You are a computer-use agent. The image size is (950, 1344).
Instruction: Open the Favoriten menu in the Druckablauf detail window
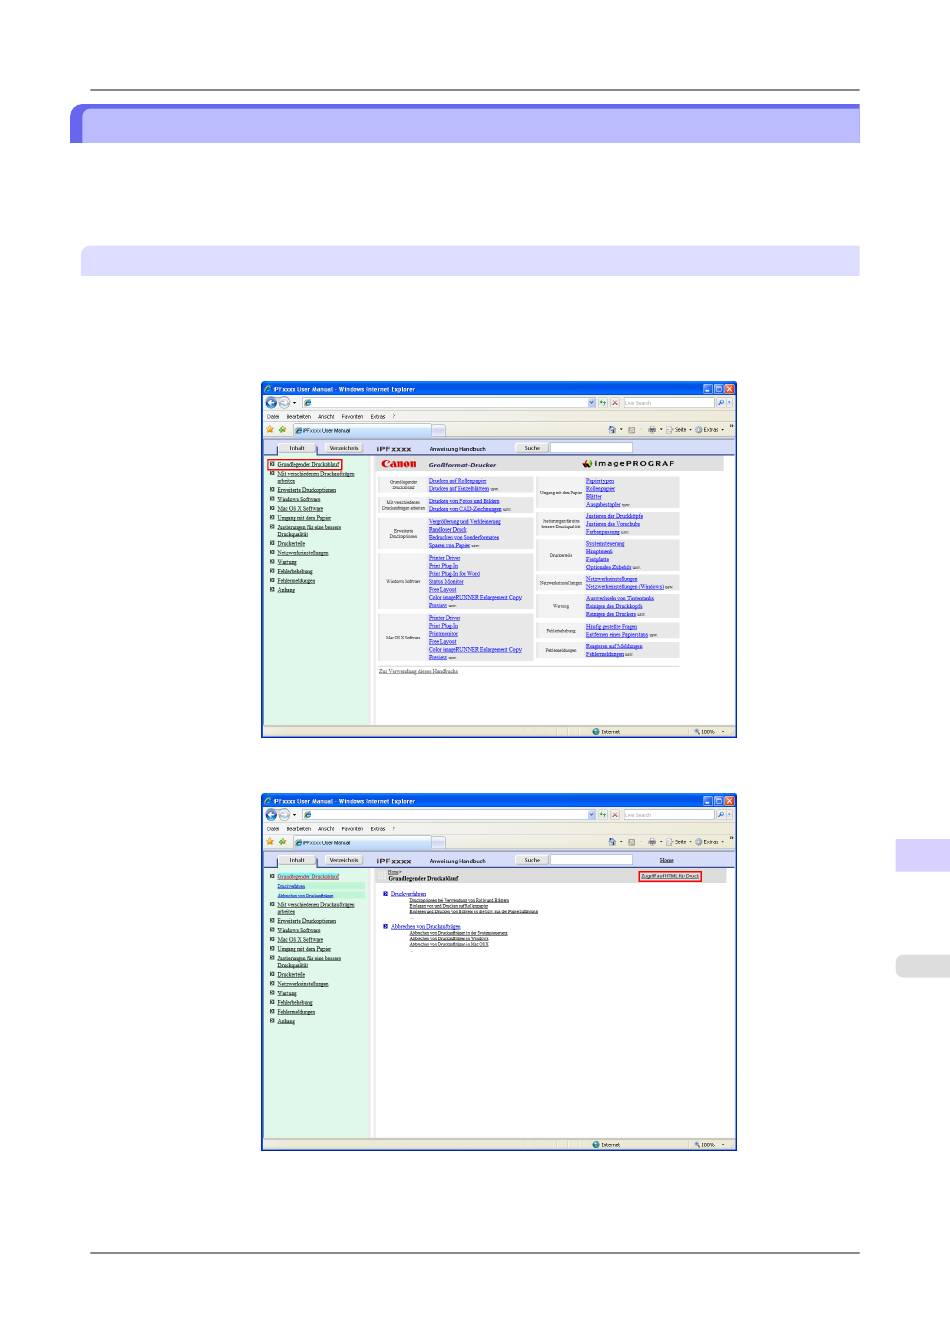click(x=352, y=829)
